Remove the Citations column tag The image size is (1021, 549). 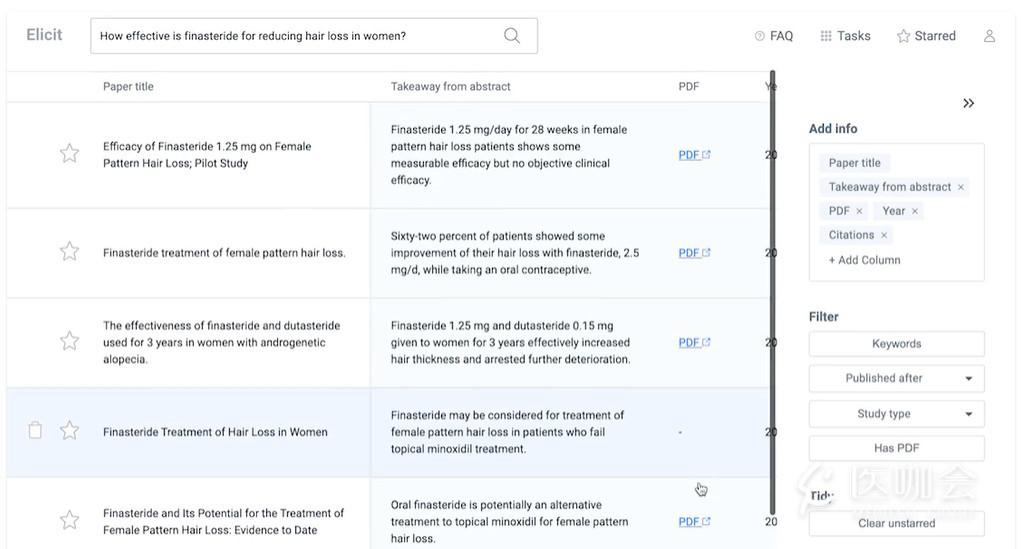point(884,236)
